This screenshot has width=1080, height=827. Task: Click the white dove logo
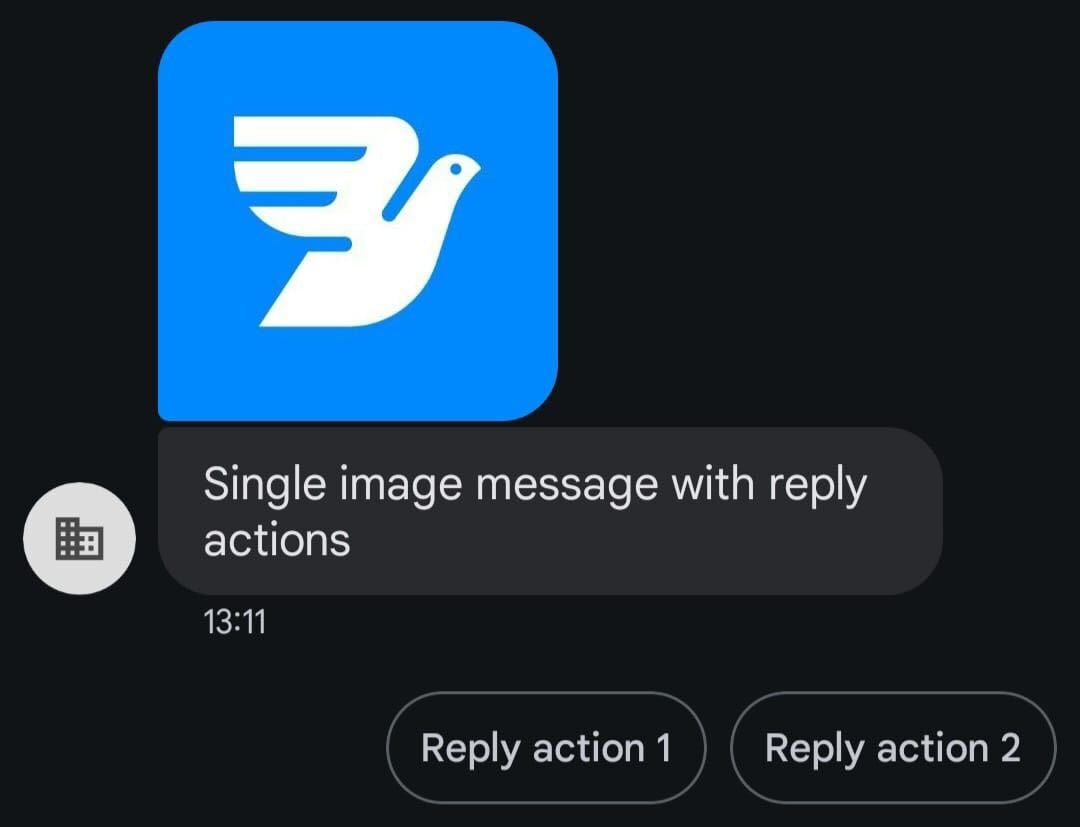(x=356, y=221)
